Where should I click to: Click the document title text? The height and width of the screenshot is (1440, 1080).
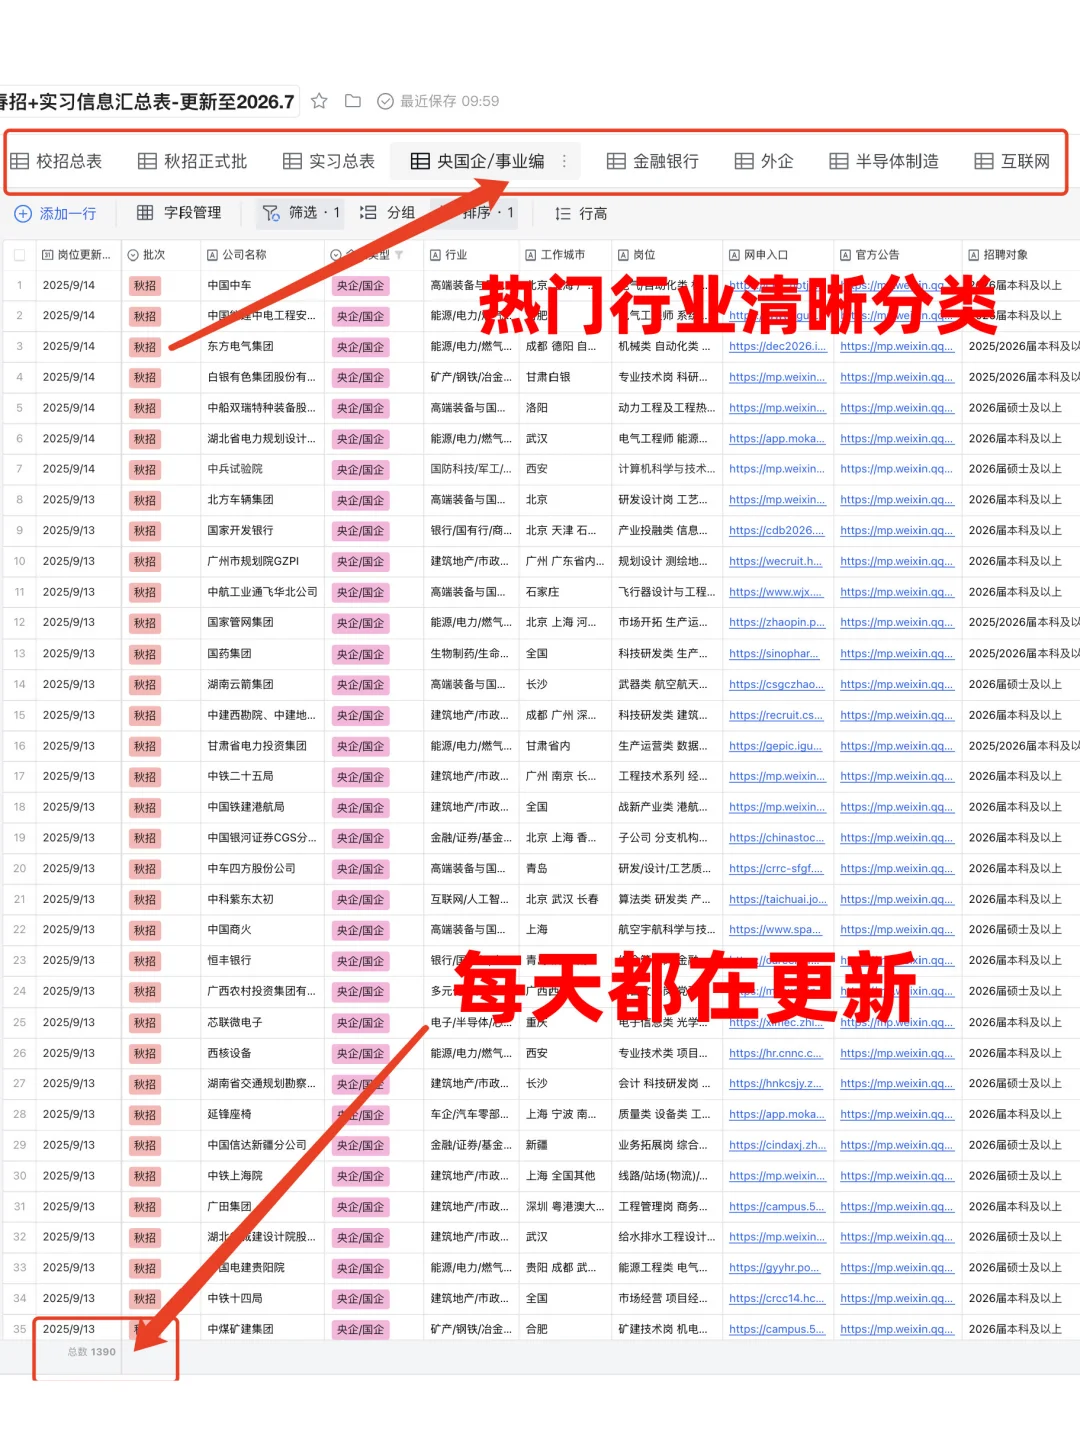click(x=146, y=101)
